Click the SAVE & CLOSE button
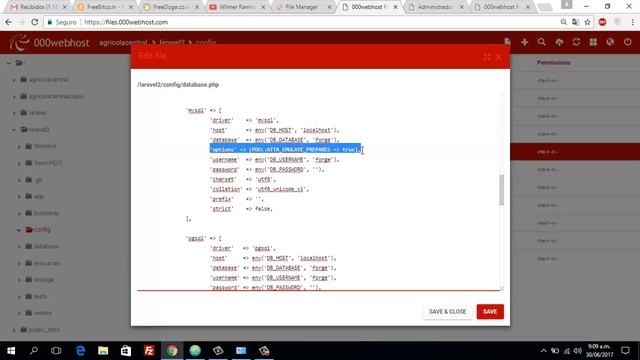Viewport: 640px width, 360px height. click(447, 311)
